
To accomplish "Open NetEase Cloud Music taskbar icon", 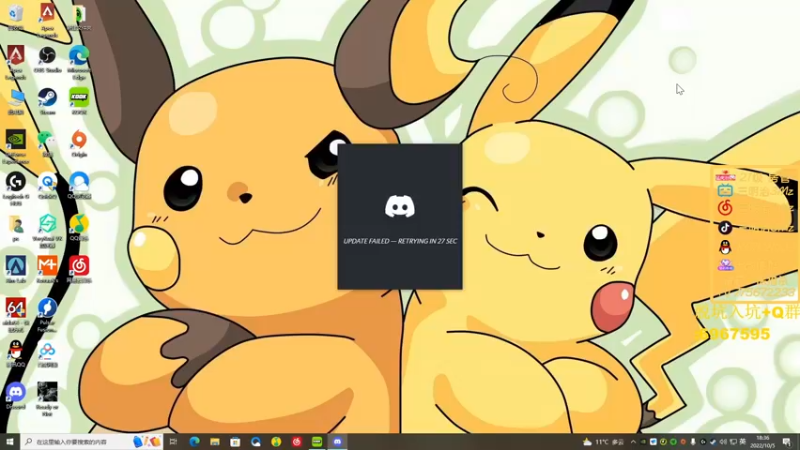I will [x=296, y=442].
